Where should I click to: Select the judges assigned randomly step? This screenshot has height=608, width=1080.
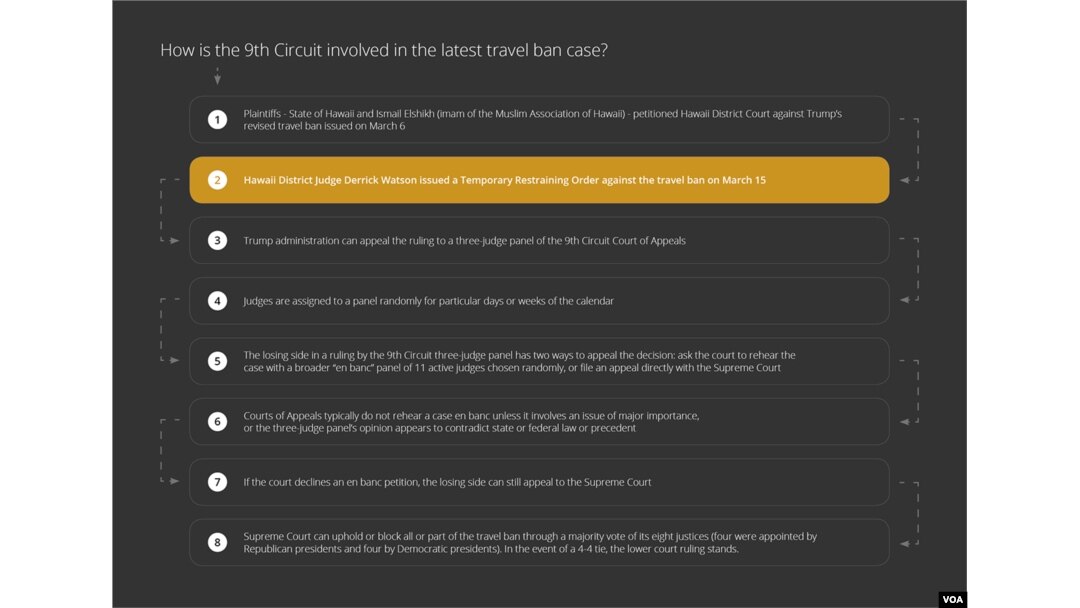(x=539, y=301)
